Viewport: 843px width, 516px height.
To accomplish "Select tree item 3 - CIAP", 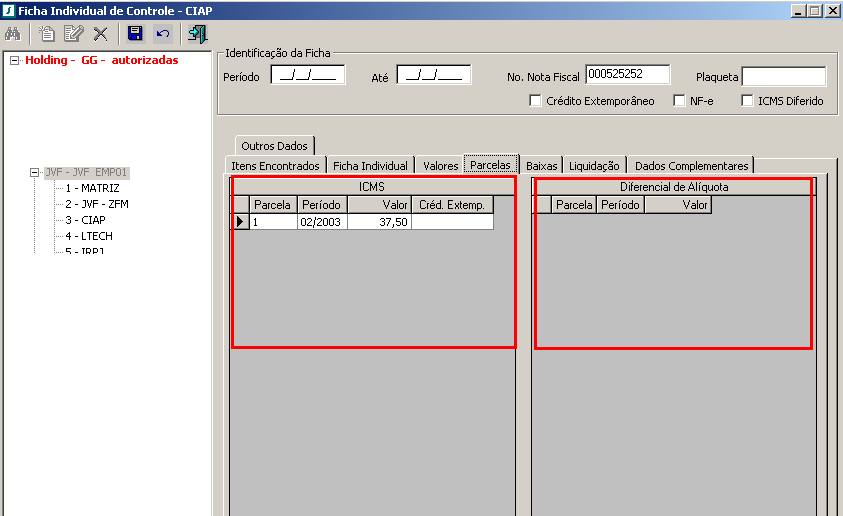I will click(x=85, y=220).
